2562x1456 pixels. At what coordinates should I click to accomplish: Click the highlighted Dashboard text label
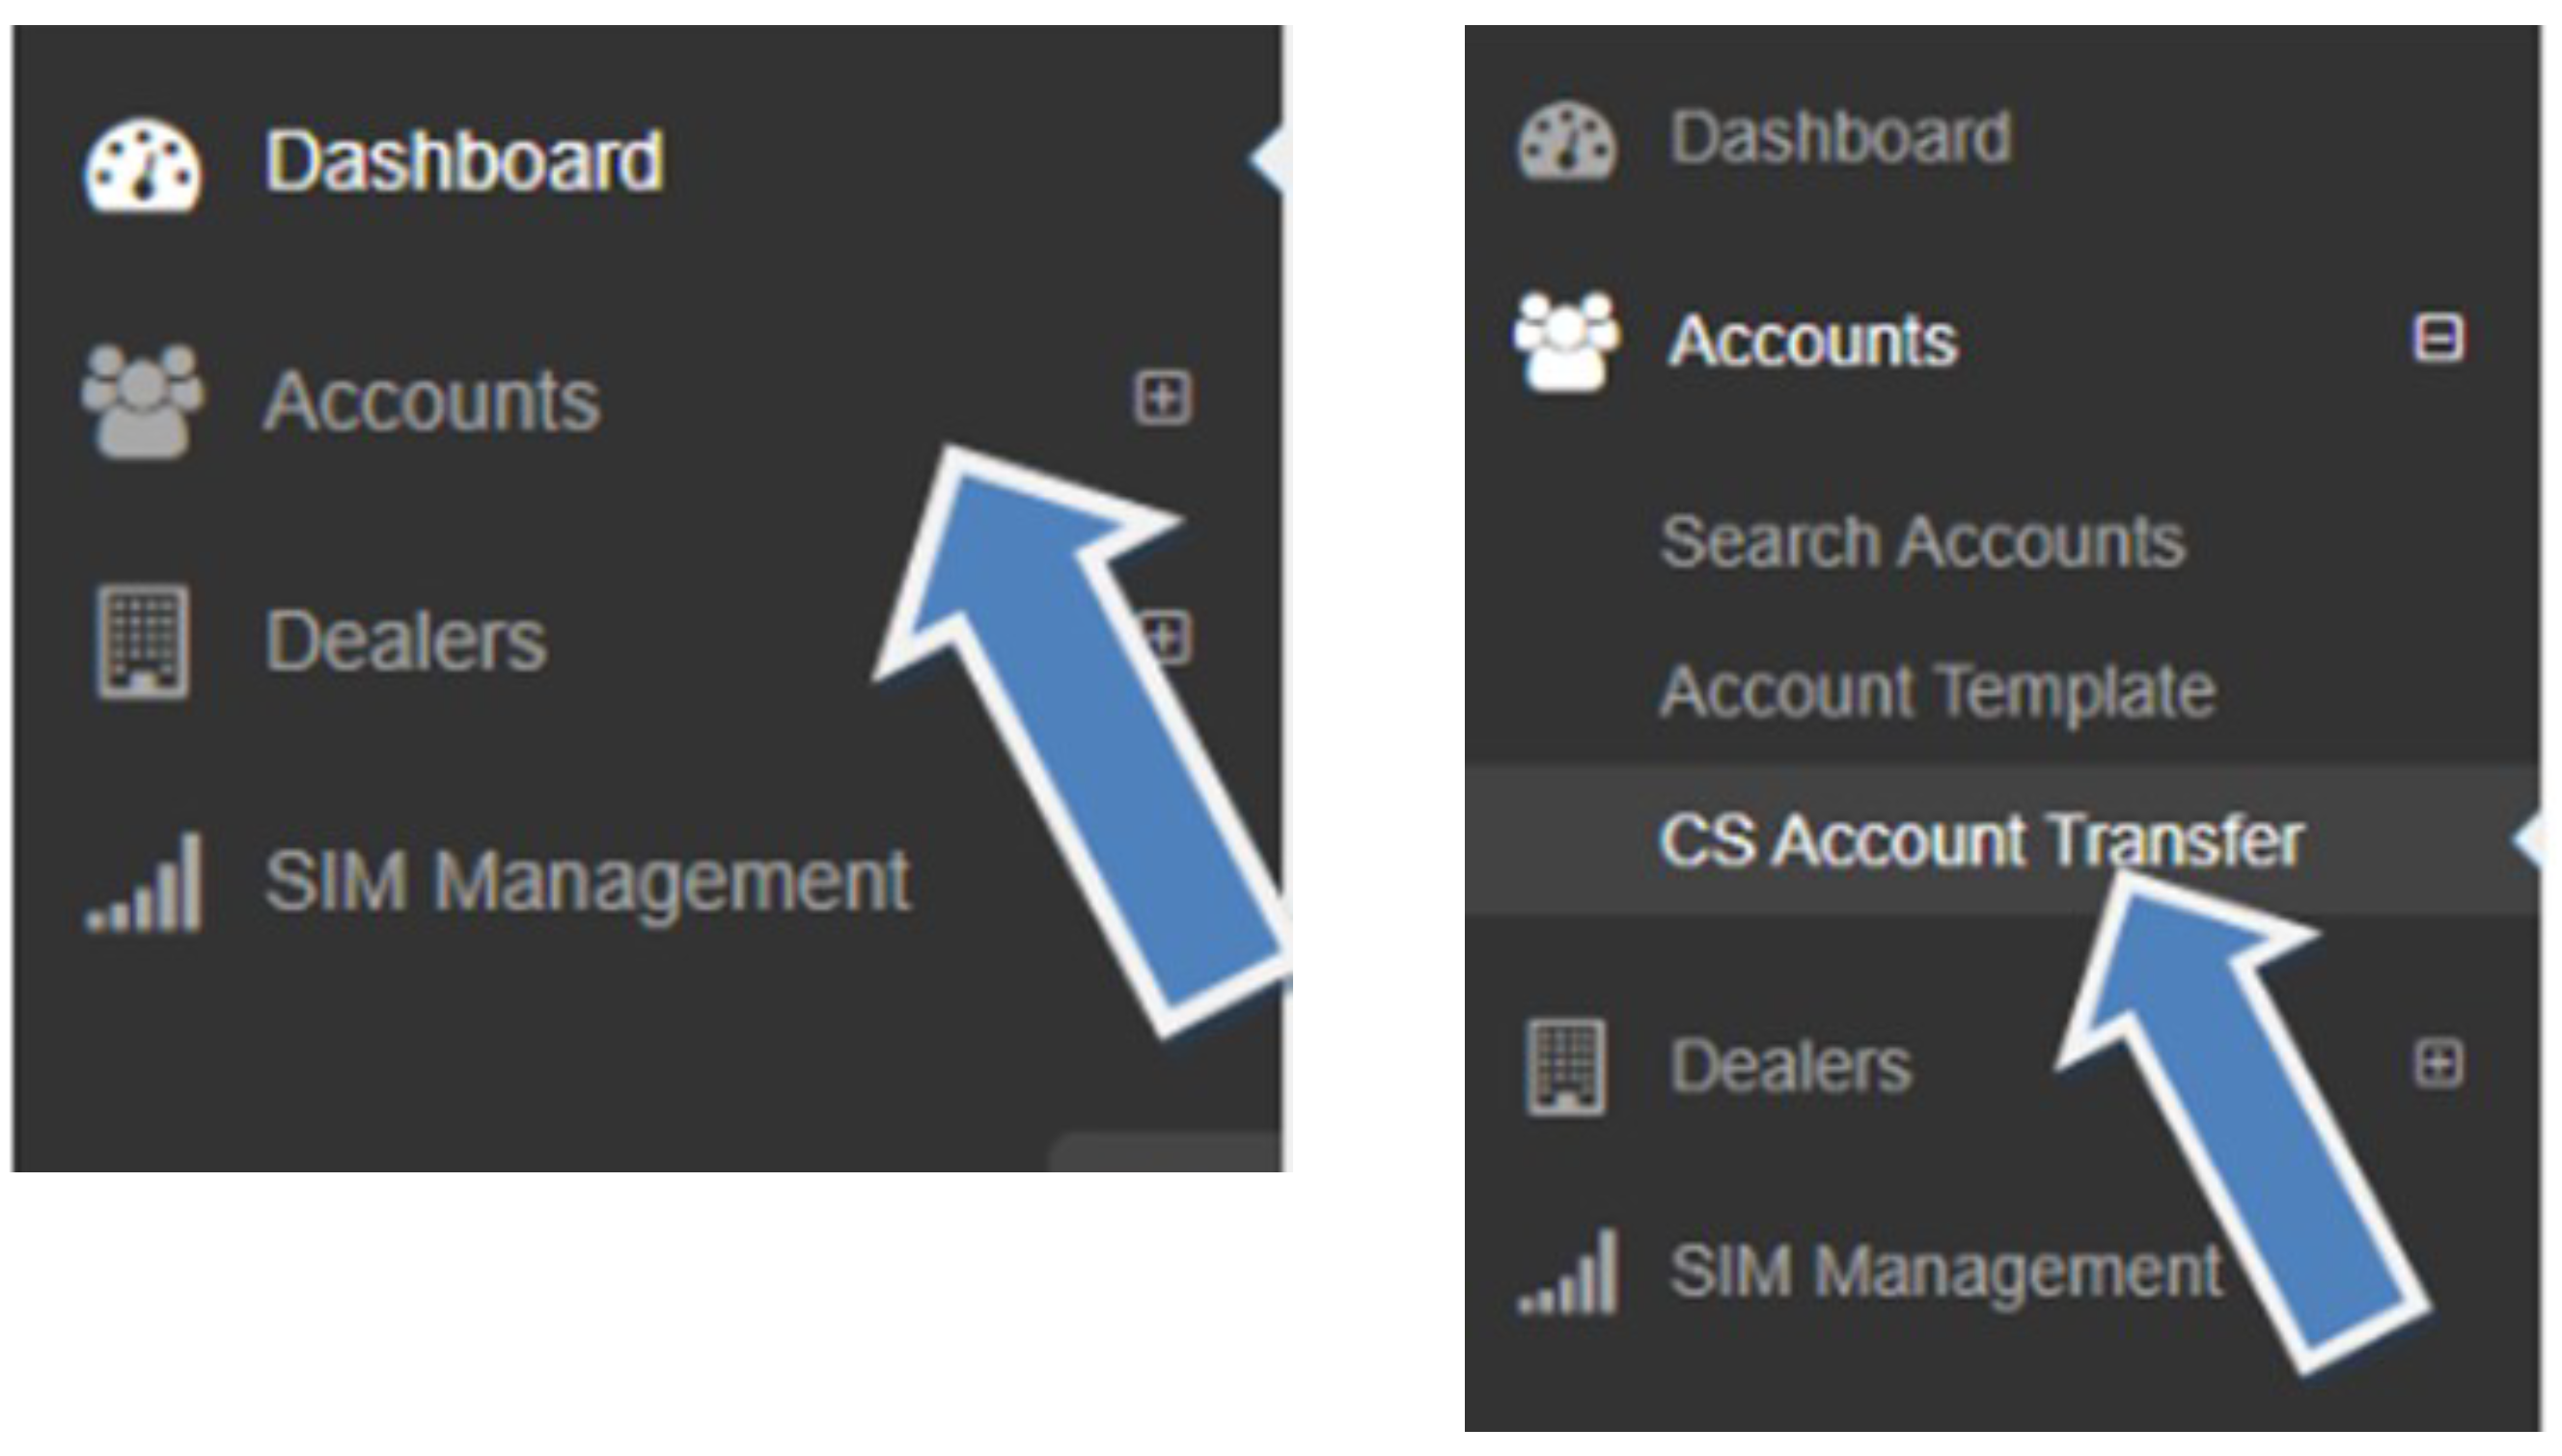coord(463,161)
